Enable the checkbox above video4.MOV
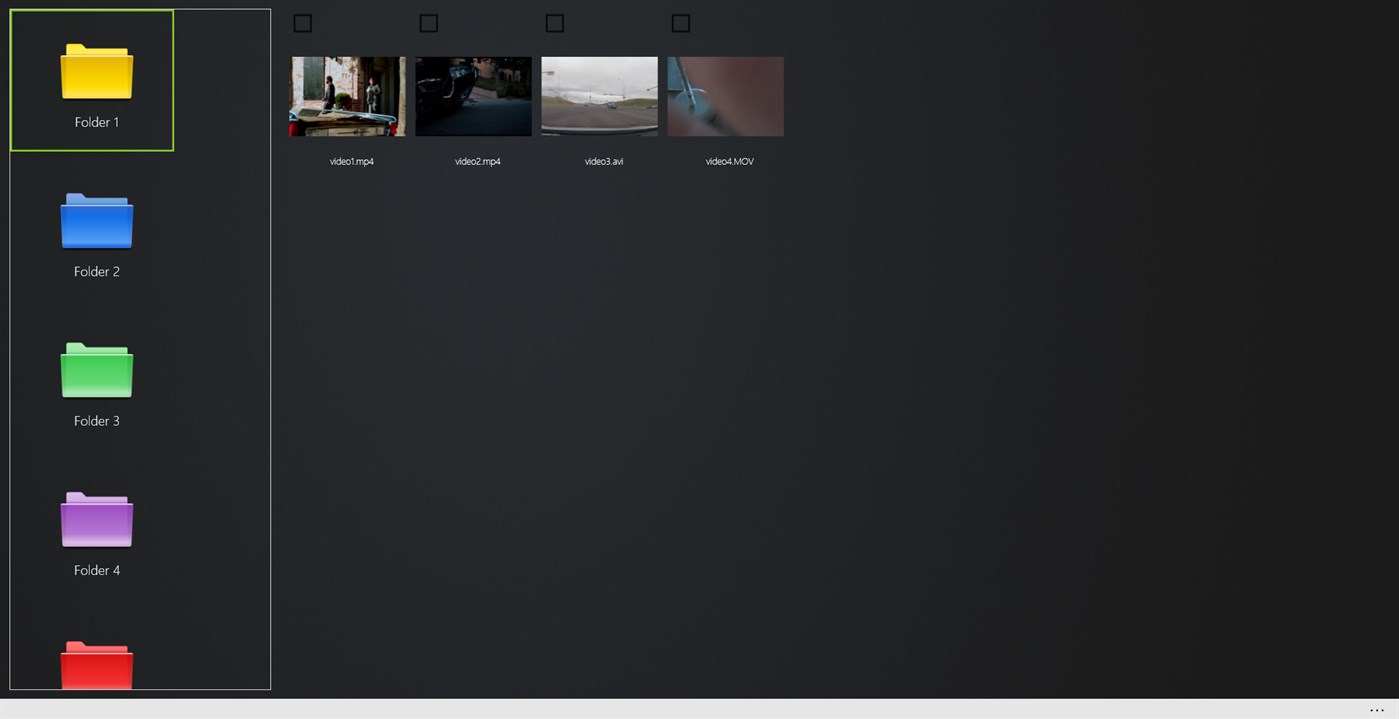Screen dimensions: 1399x719 coord(680,22)
